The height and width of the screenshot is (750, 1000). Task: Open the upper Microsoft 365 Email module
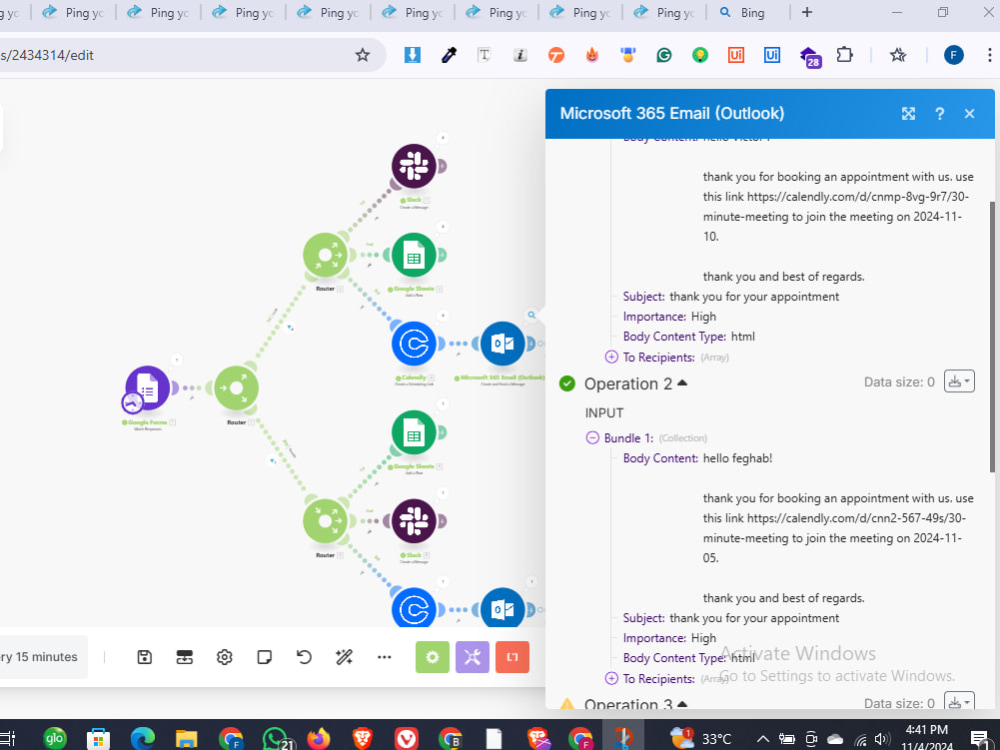(503, 344)
